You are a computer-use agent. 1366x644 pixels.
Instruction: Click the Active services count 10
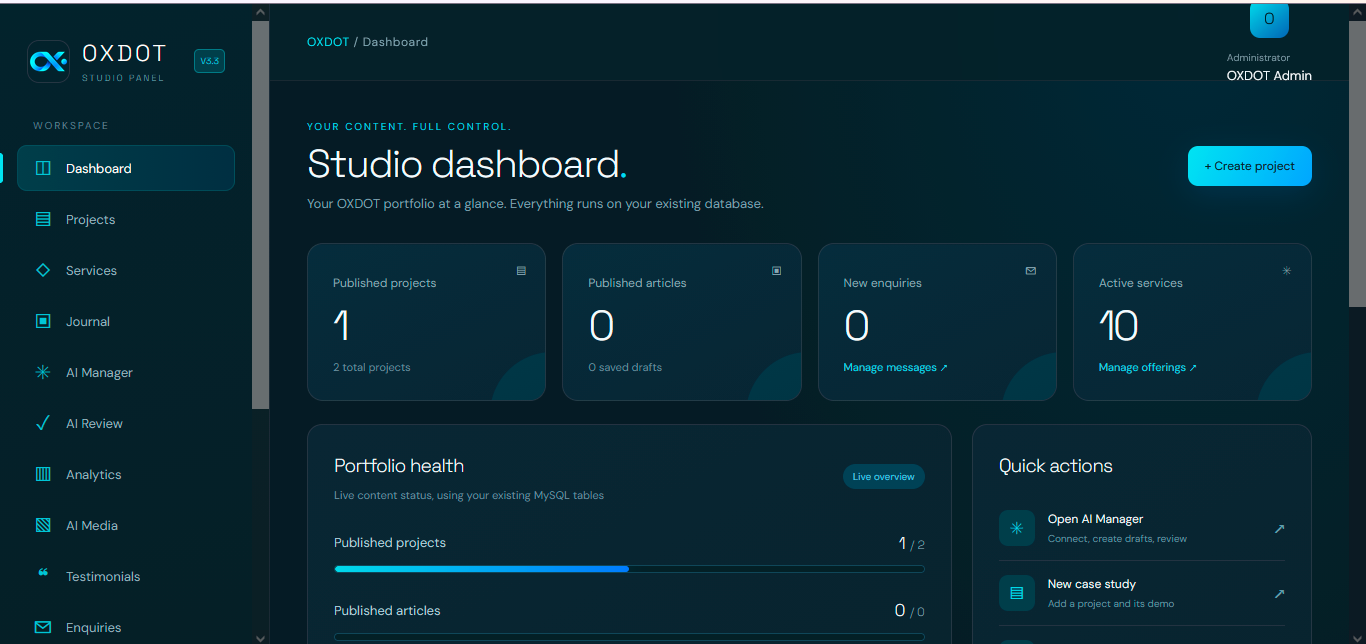coord(1118,326)
